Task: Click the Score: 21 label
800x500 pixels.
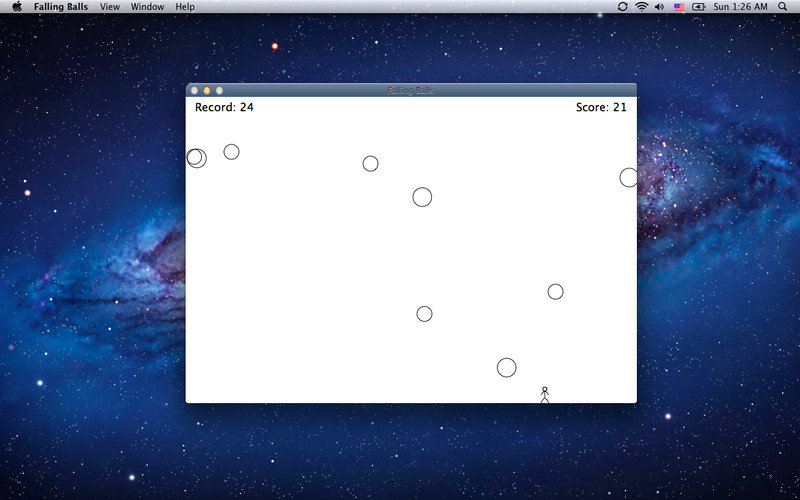Action: tap(601, 107)
